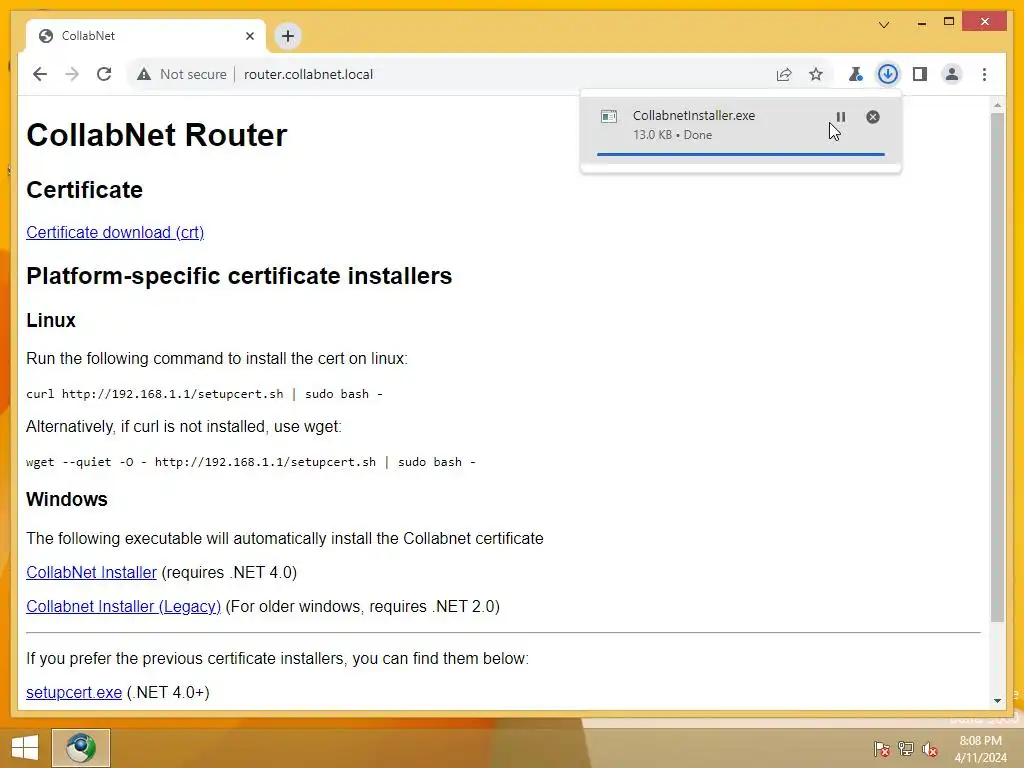This screenshot has height=768, width=1024.
Task: Open the network tray icon
Action: [x=906, y=748]
